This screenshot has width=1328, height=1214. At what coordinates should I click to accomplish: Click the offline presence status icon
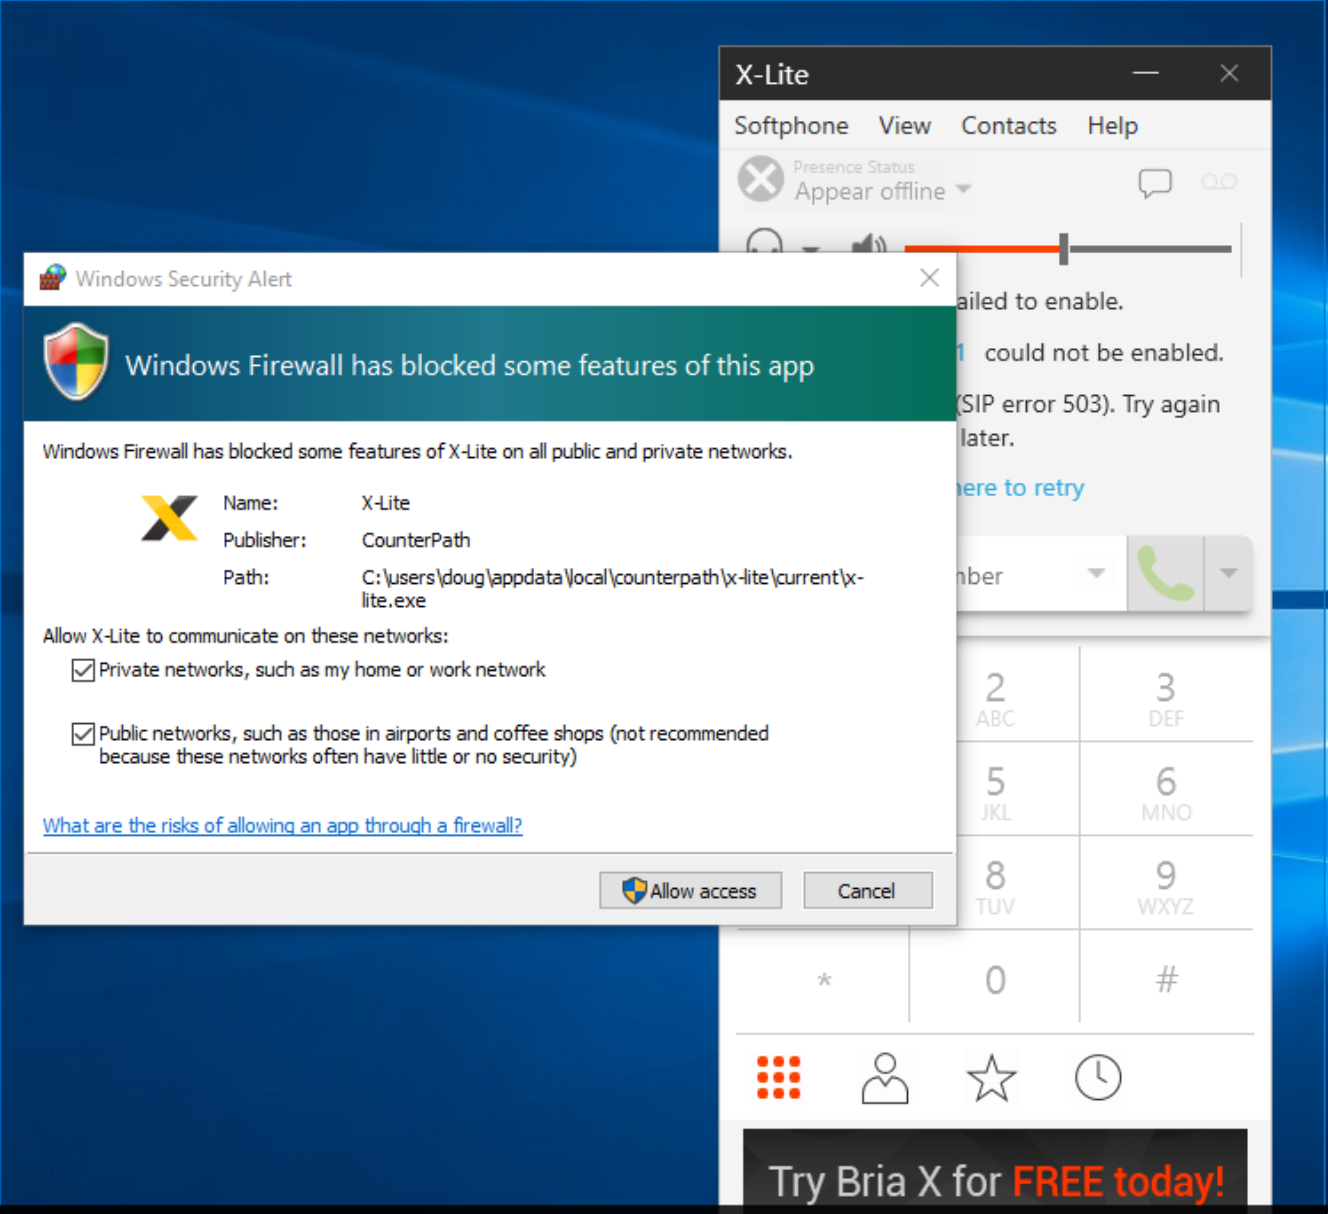point(761,180)
